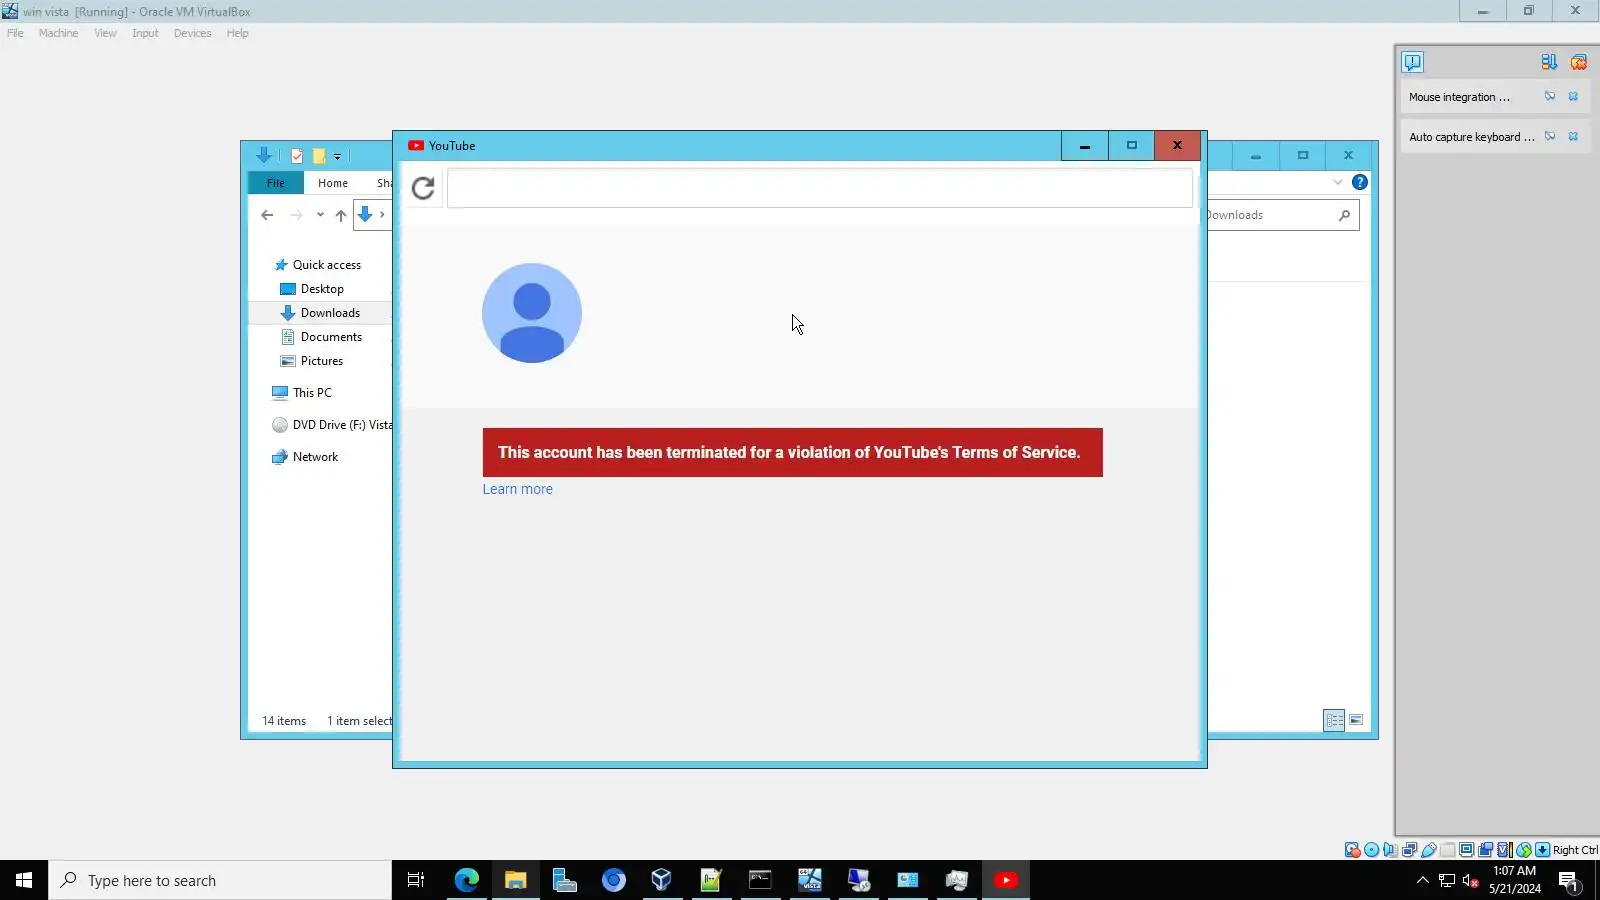Select Quick access in the Explorer tree

pyautogui.click(x=318, y=265)
